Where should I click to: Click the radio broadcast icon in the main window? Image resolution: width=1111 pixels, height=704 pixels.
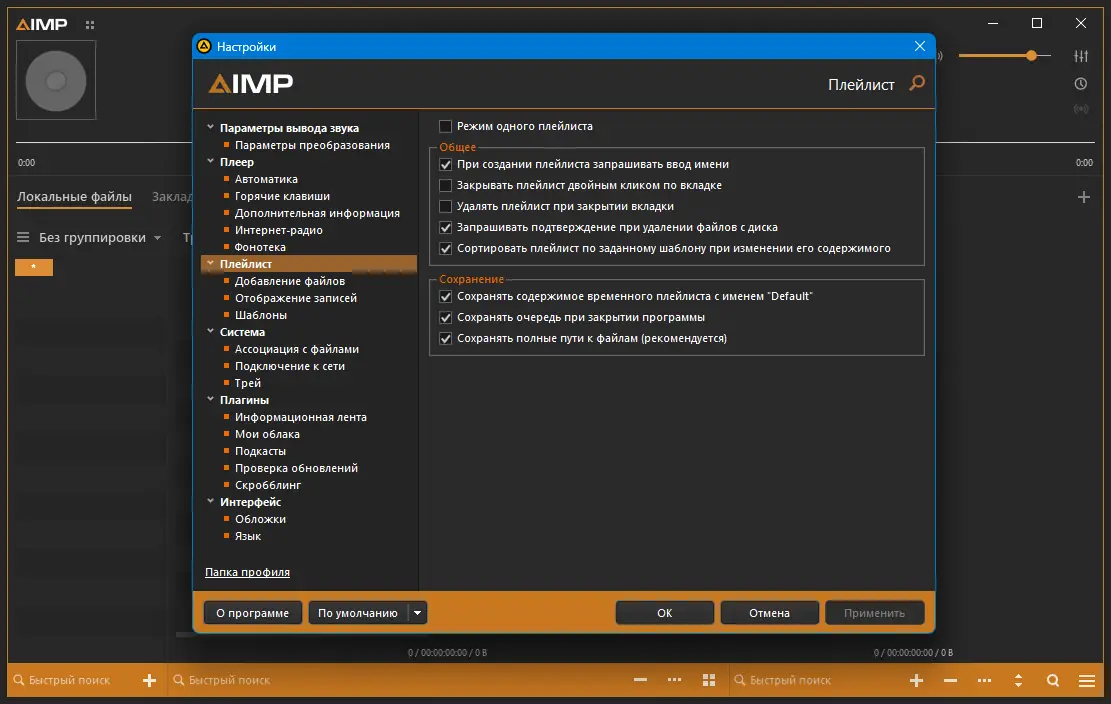click(x=1081, y=109)
